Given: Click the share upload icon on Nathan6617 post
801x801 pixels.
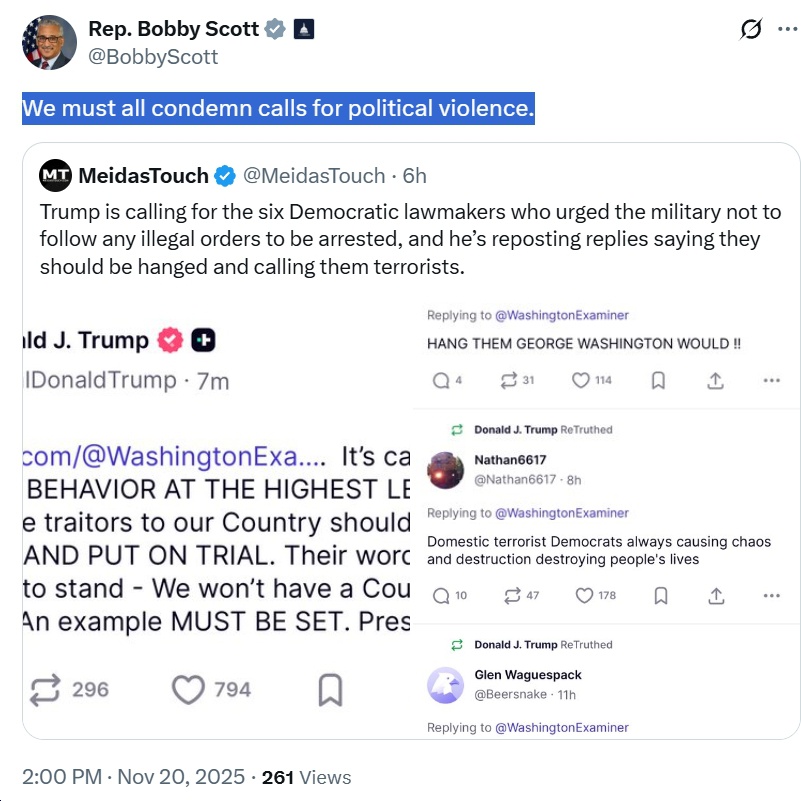Looking at the screenshot, I should 715,596.
